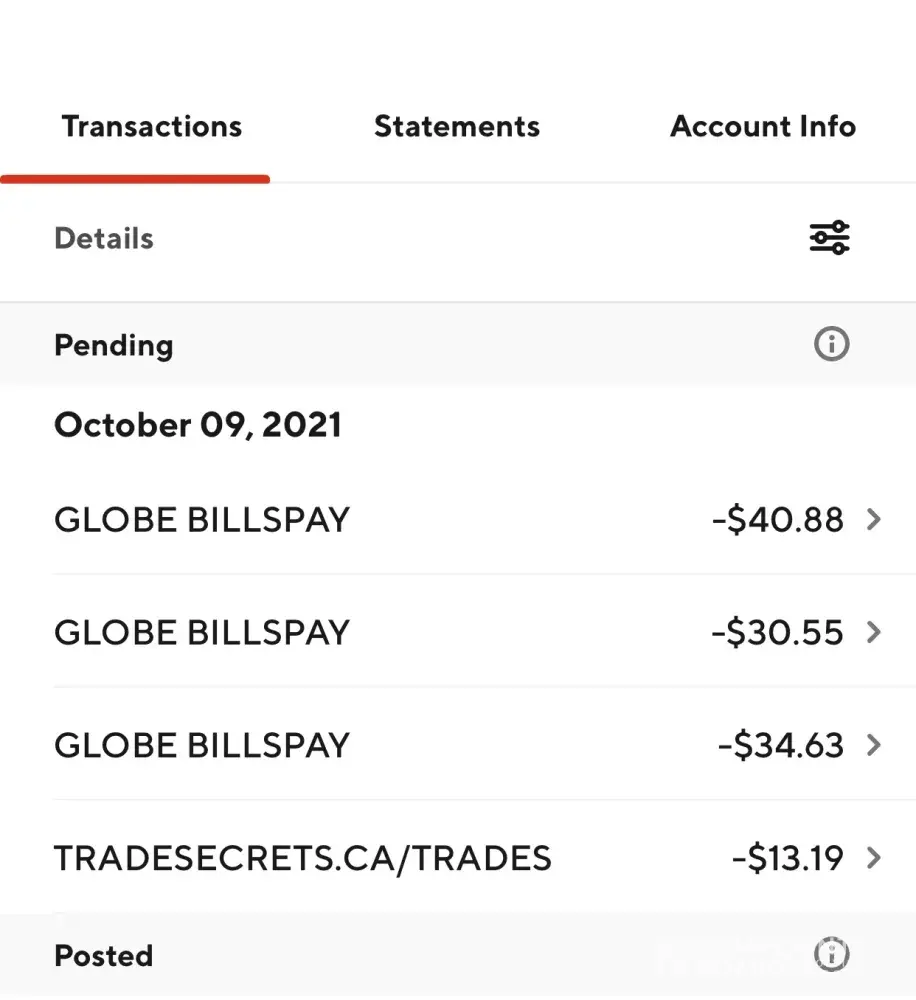Tap GLOBE BILLSPAY name on the -$40.88 row
This screenshot has width=916, height=1000.
click(x=202, y=520)
